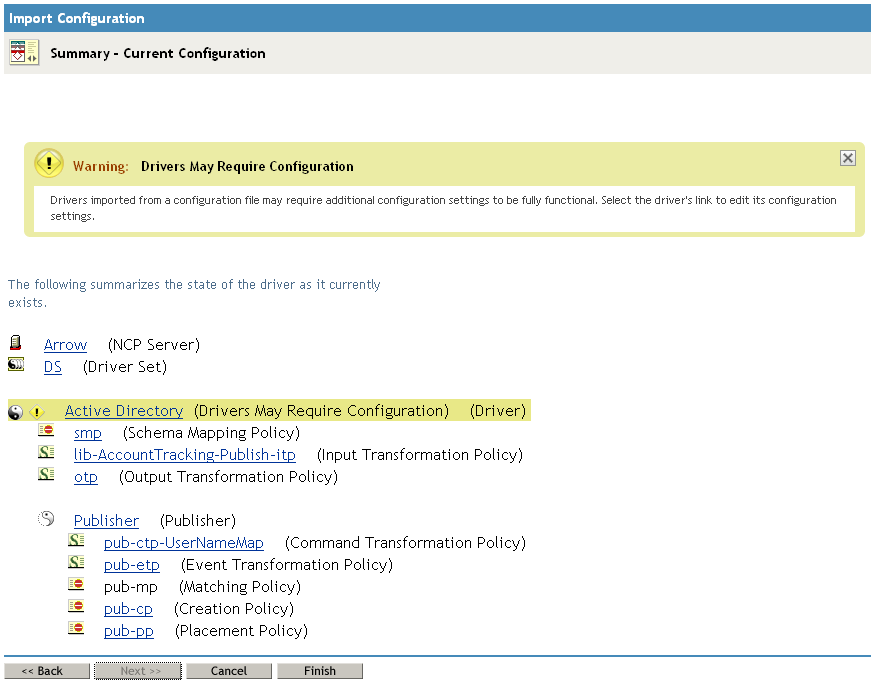The image size is (871, 687).
Task: Click the Schema Mapping Policy icon beside smp
Action: click(46, 432)
